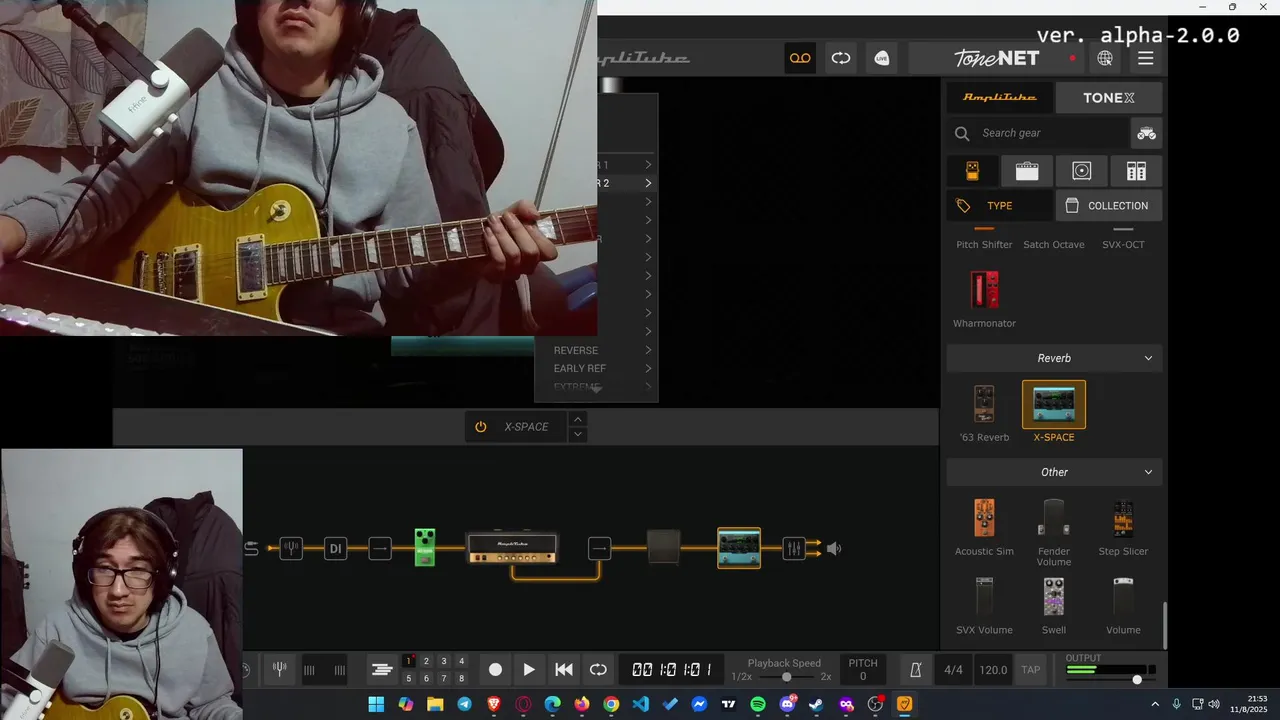Screen dimensions: 1280x720
Task: Click the Search gear field
Action: (1039, 133)
